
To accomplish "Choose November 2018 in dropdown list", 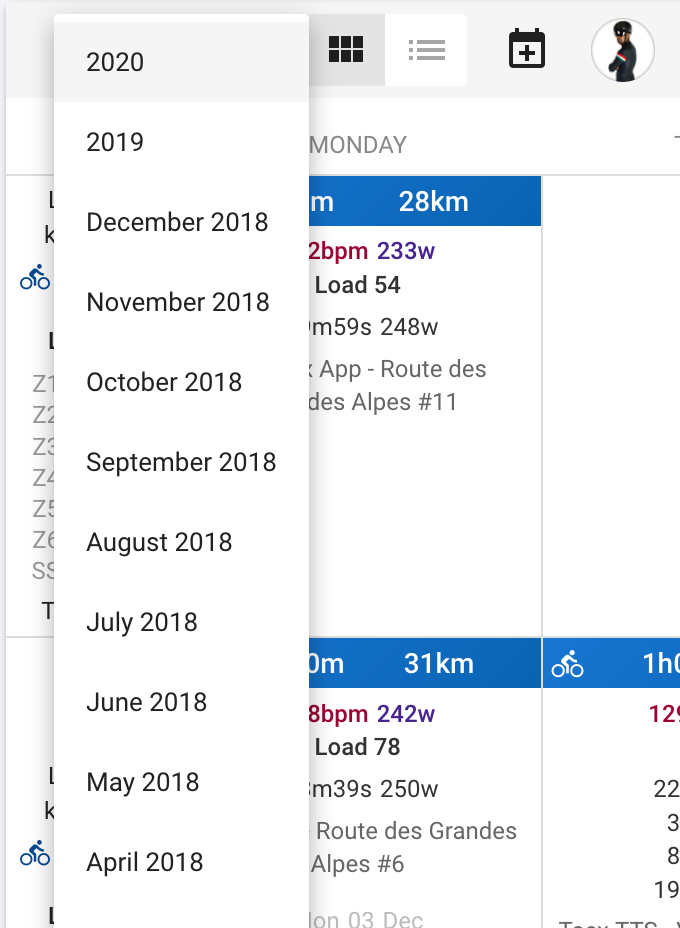I will (x=181, y=302).
